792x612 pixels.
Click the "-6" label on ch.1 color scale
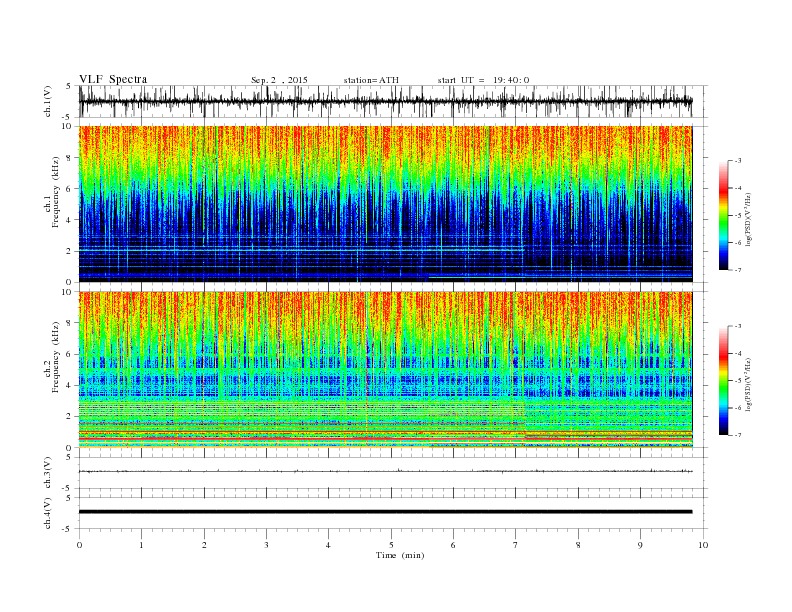(x=738, y=243)
